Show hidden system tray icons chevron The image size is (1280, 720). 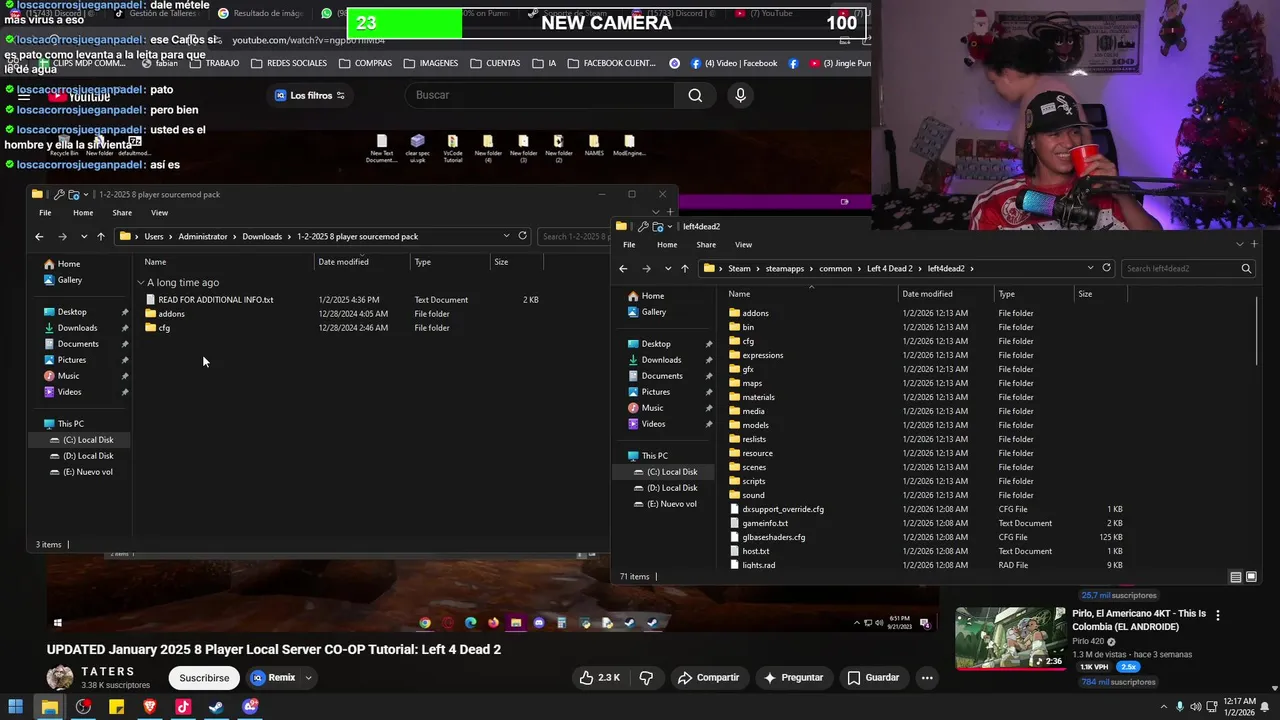[x=1166, y=707]
